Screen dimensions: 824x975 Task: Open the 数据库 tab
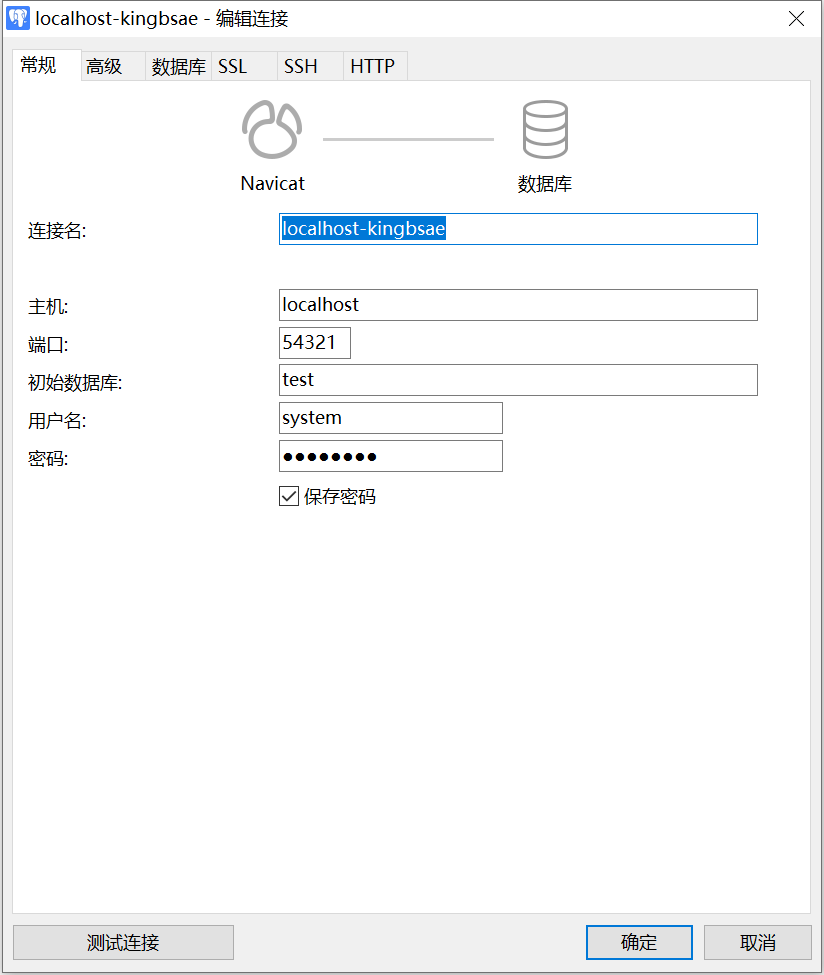click(178, 66)
